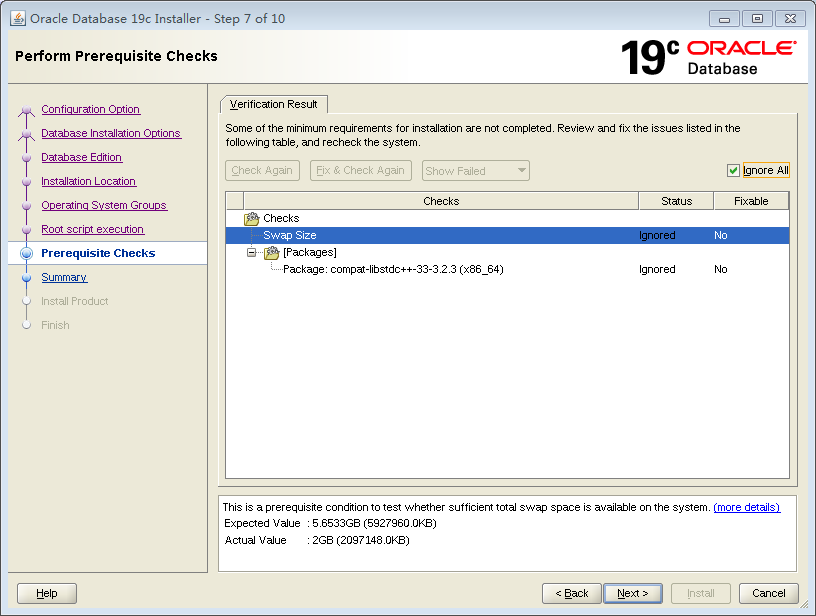Screen dimensions: 816x616
Task: Toggle the Ignore All checkbox
Action: 733,171
